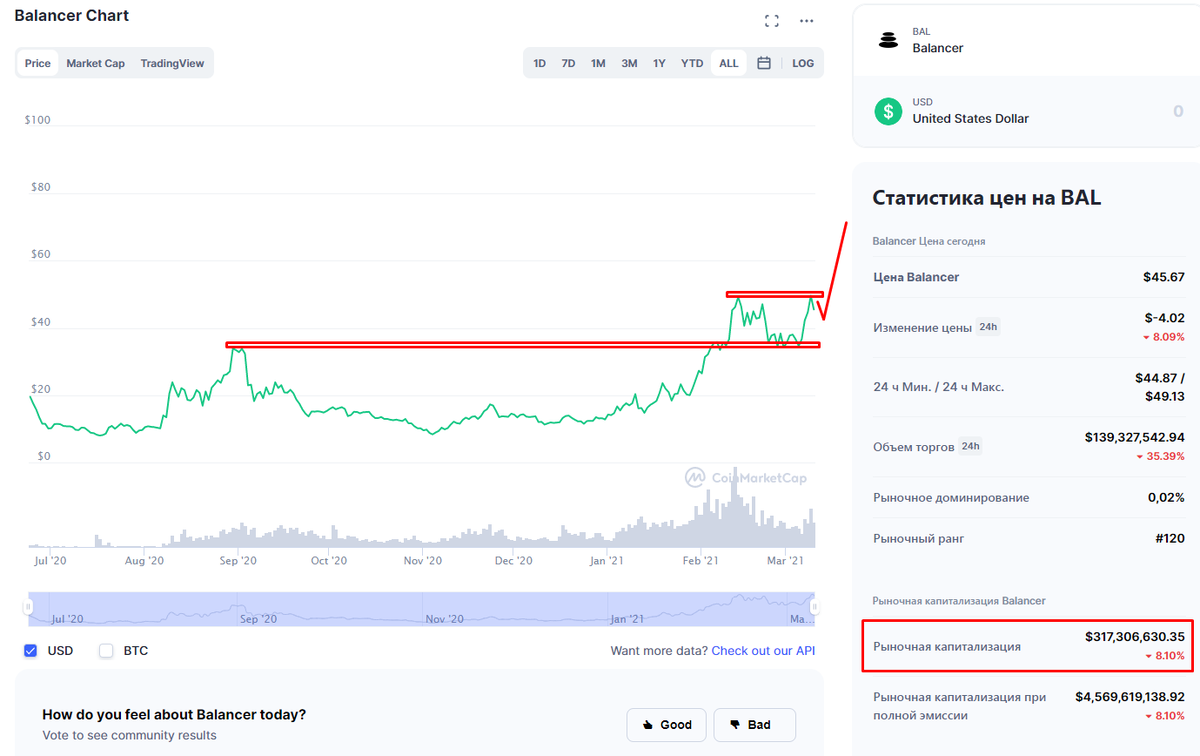1200x756 pixels.
Task: Click the Статистика цен на BAL heading
Action: (987, 197)
